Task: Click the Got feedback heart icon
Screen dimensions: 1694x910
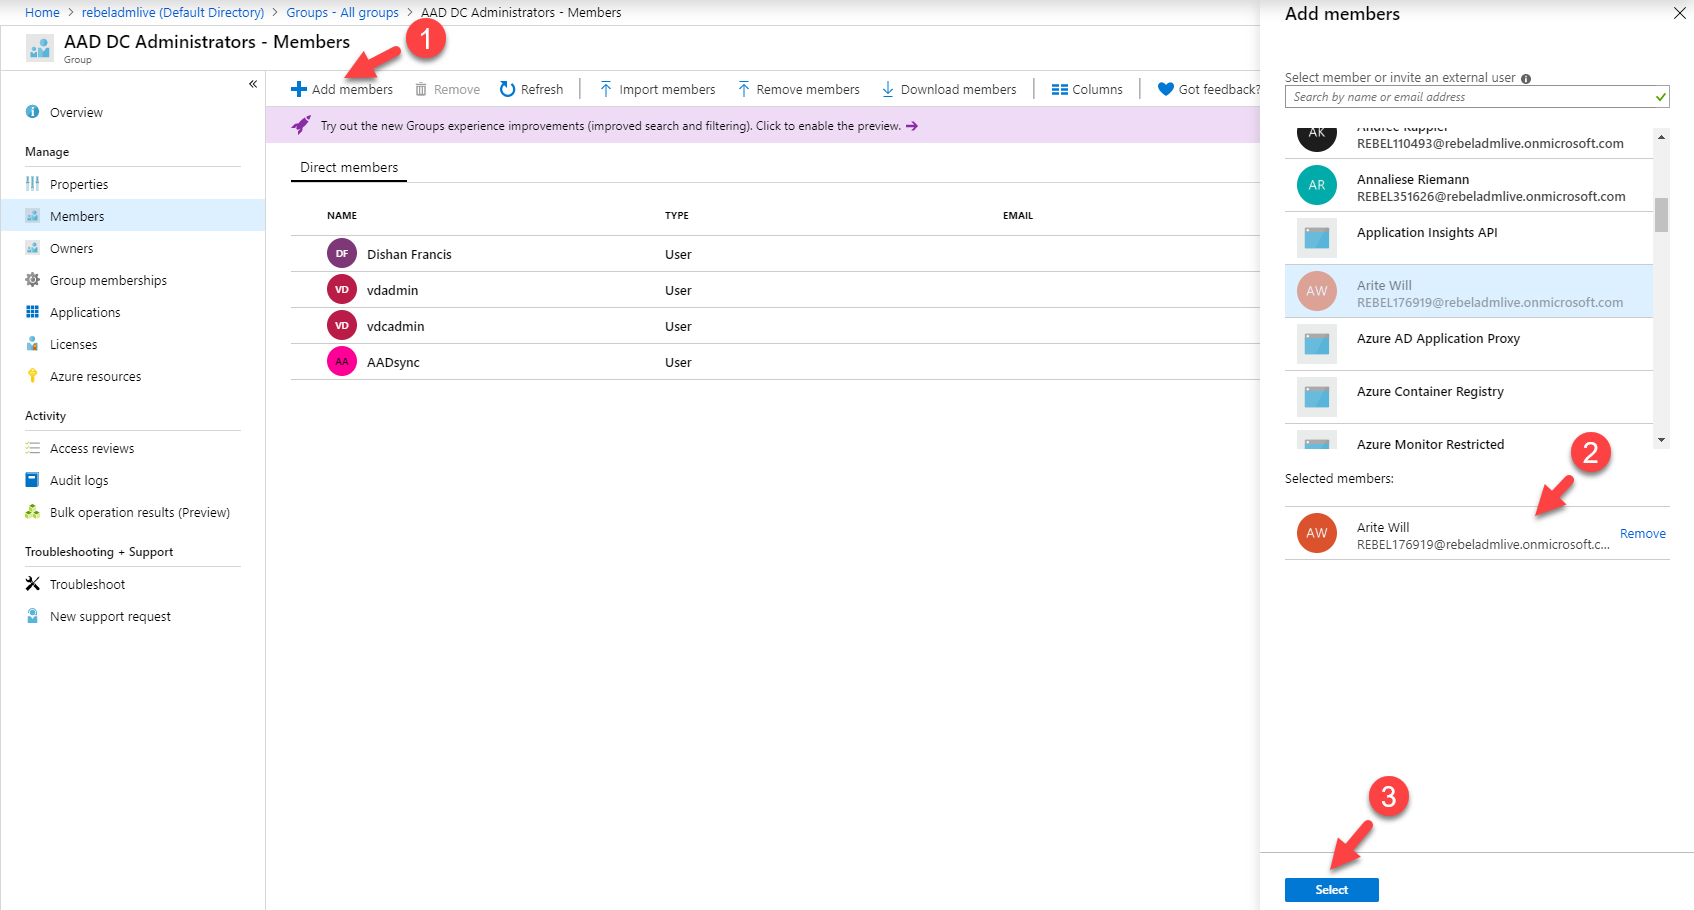Action: point(1165,89)
